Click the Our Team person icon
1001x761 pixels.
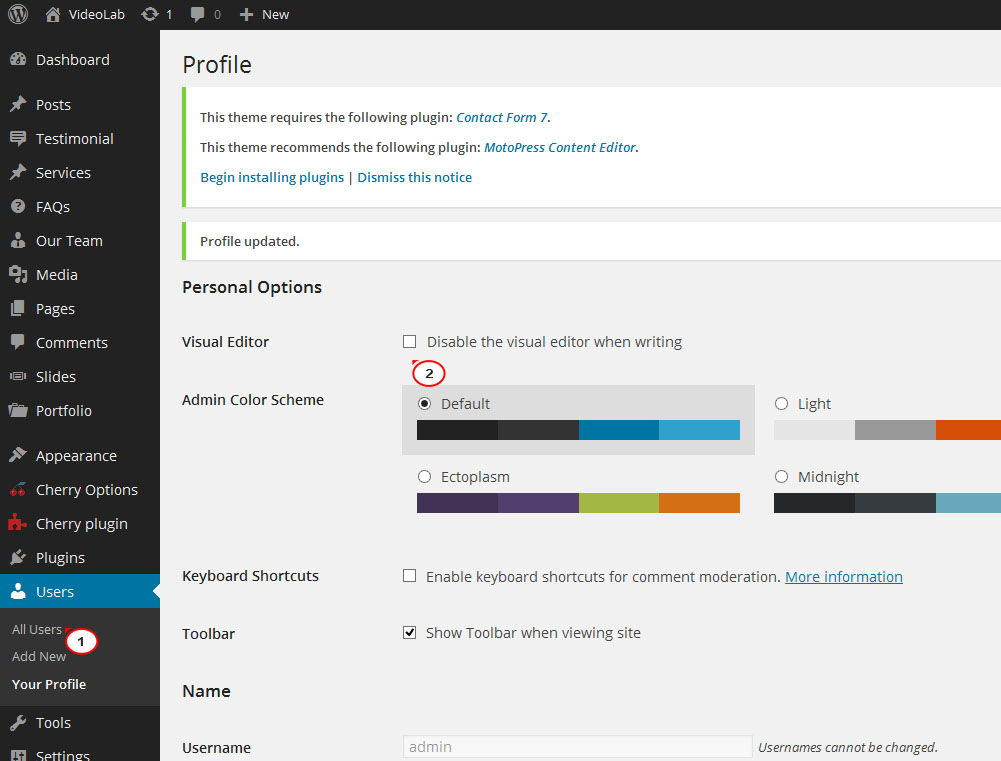point(18,240)
